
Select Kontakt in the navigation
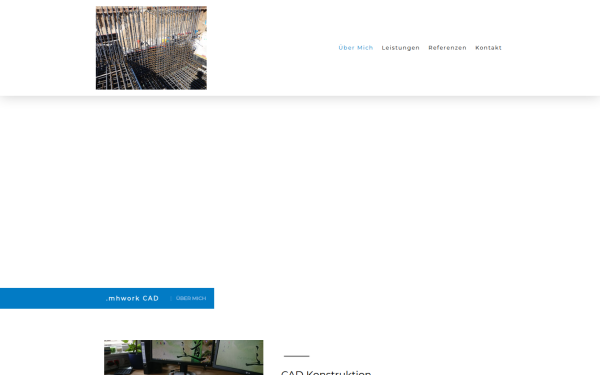(x=488, y=48)
